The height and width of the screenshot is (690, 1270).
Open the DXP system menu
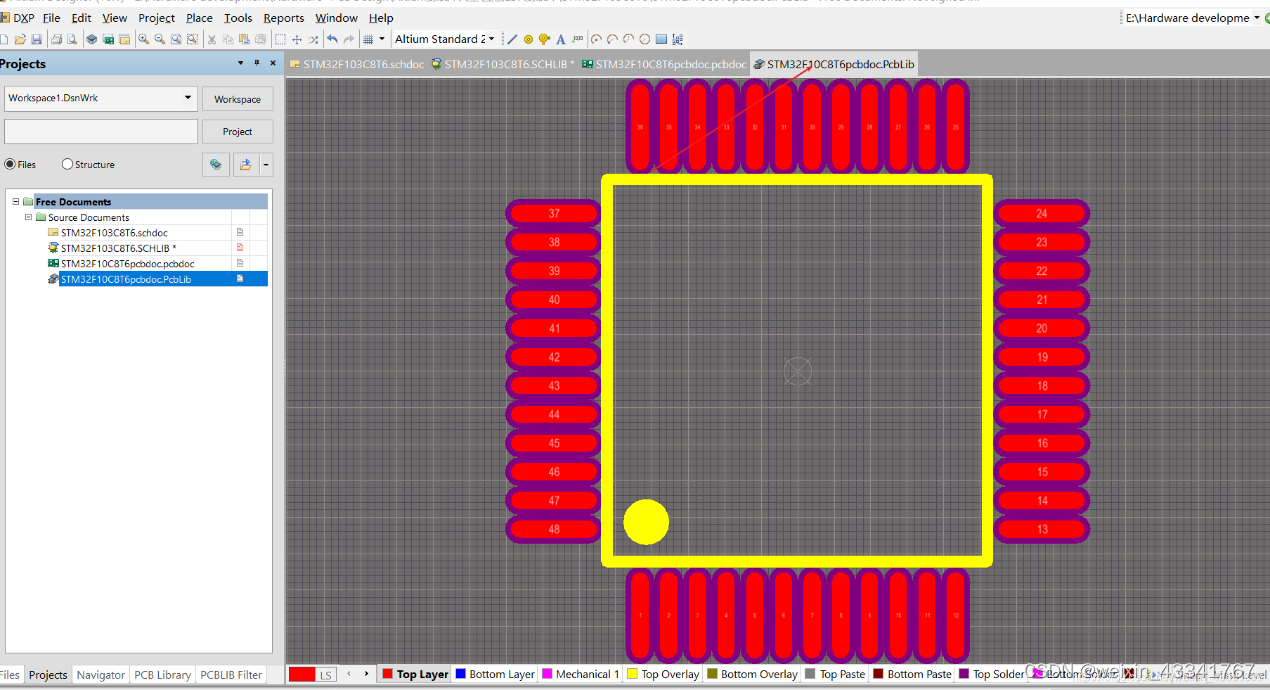coord(17,18)
